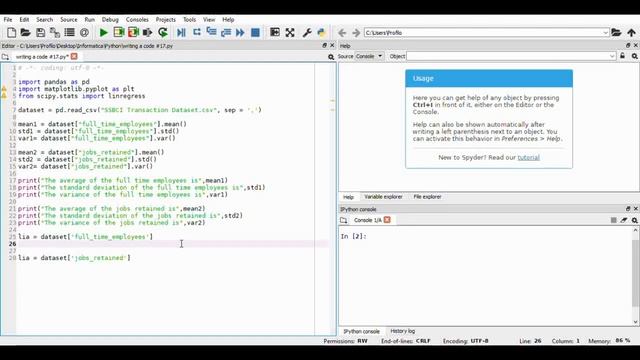This screenshot has width=640, height=360.
Task: Open the PYTHONPATH manager Python icon
Action: 322,33
